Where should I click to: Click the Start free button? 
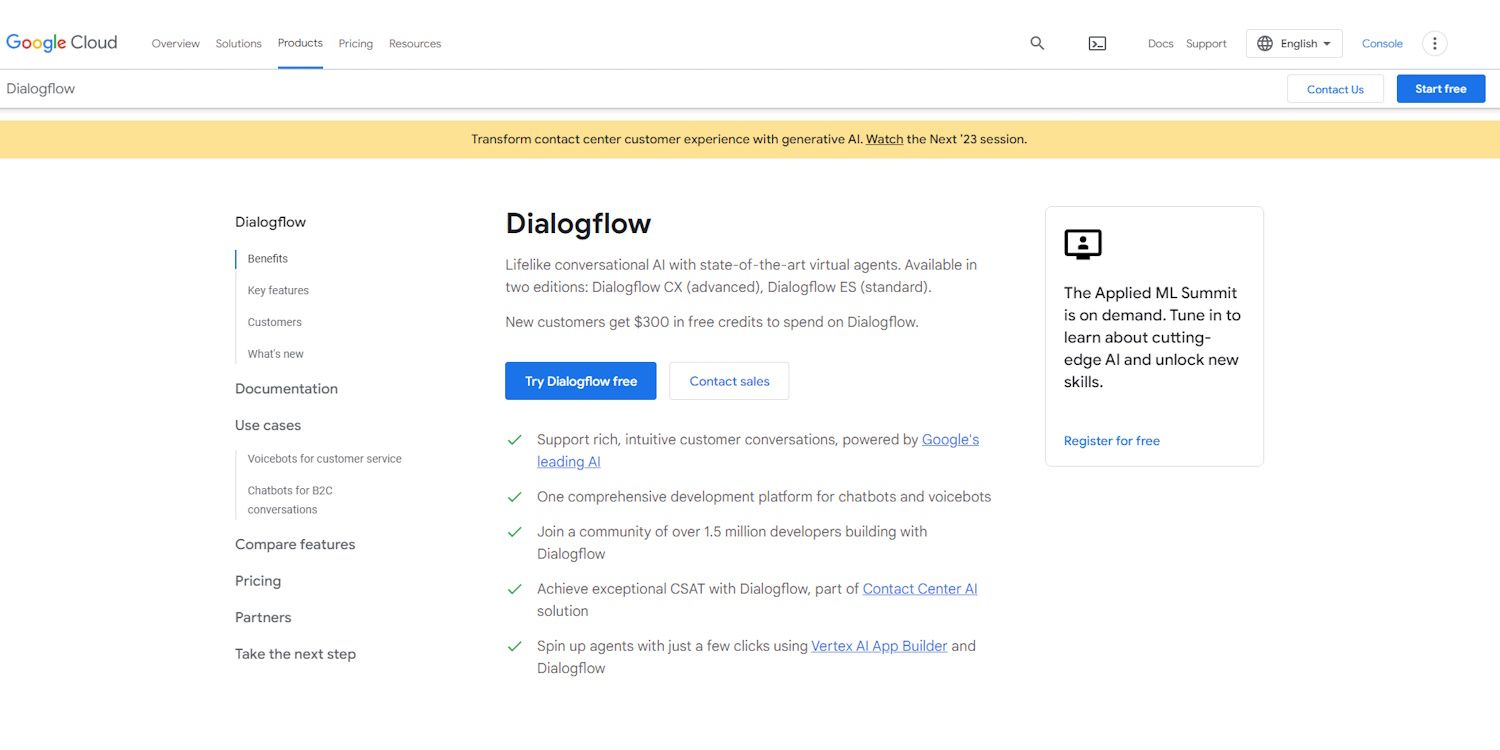[1440, 89]
